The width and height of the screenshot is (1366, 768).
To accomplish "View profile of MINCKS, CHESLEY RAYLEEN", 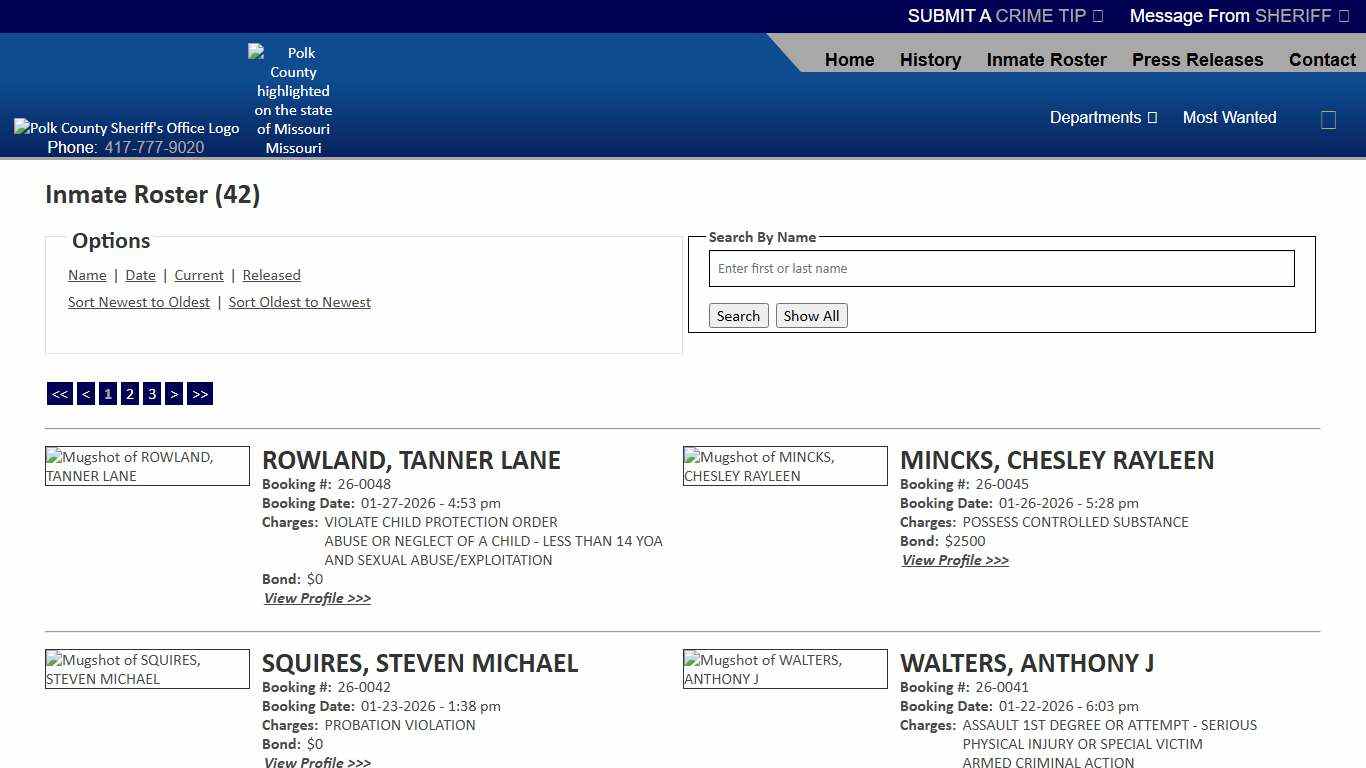I will [954, 560].
